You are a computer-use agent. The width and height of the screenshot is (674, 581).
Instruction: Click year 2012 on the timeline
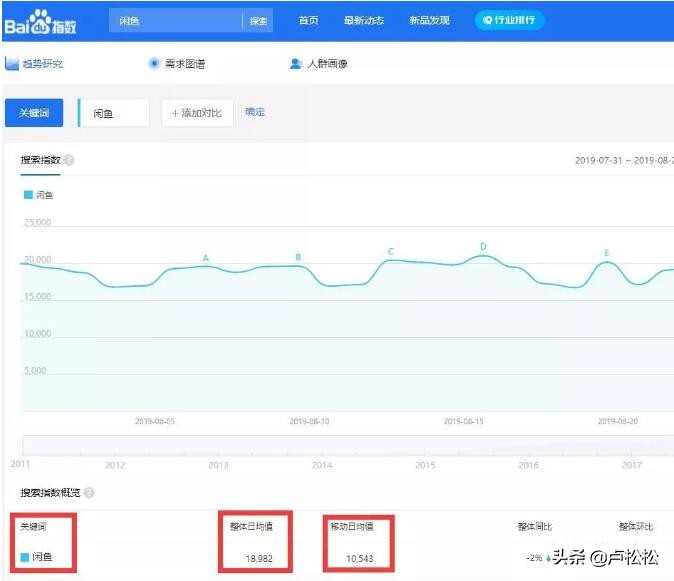point(115,465)
